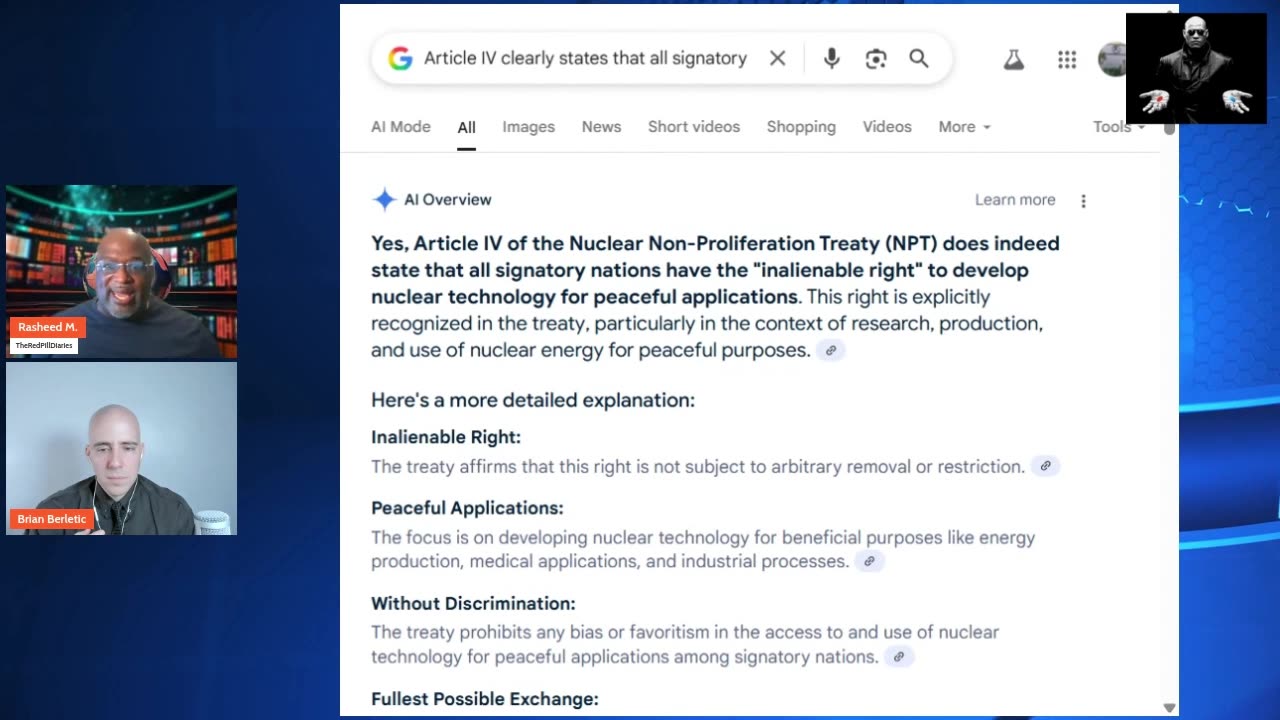The width and height of the screenshot is (1280, 720).
Task: Open the Google account avatar
Action: pos(1112,60)
